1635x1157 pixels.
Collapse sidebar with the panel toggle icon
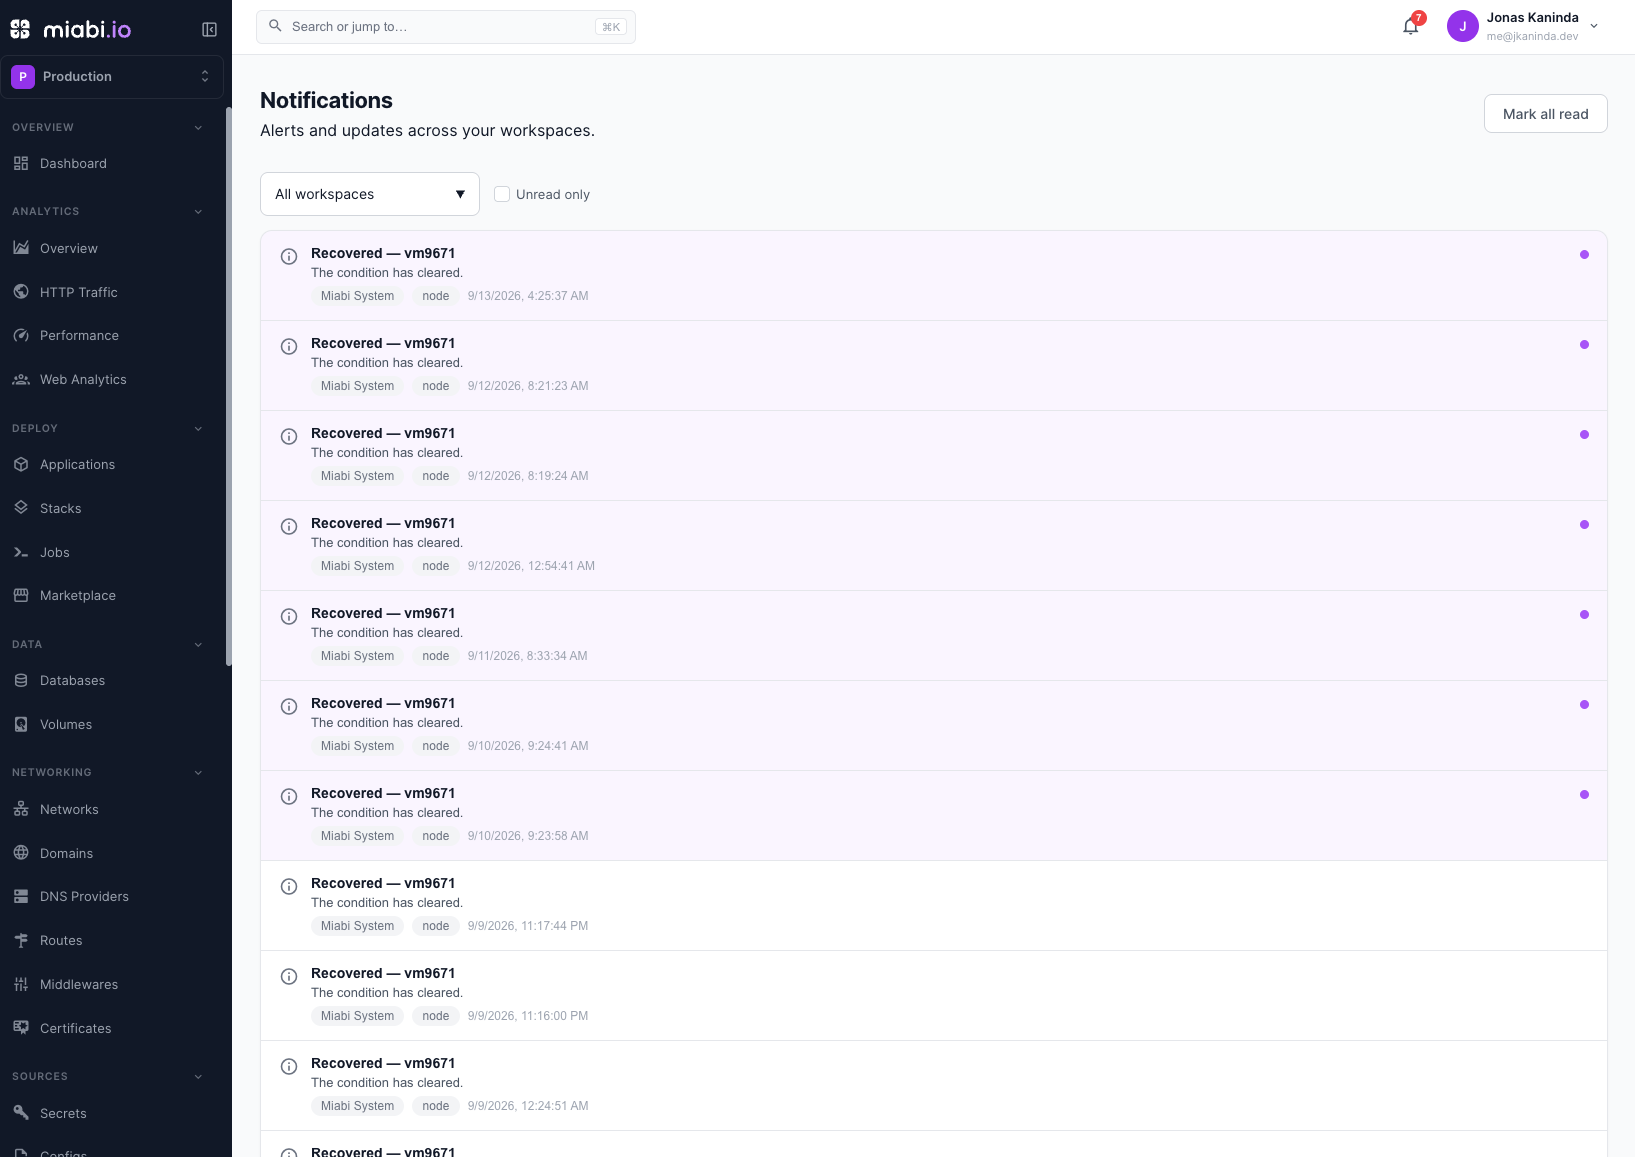(x=209, y=30)
